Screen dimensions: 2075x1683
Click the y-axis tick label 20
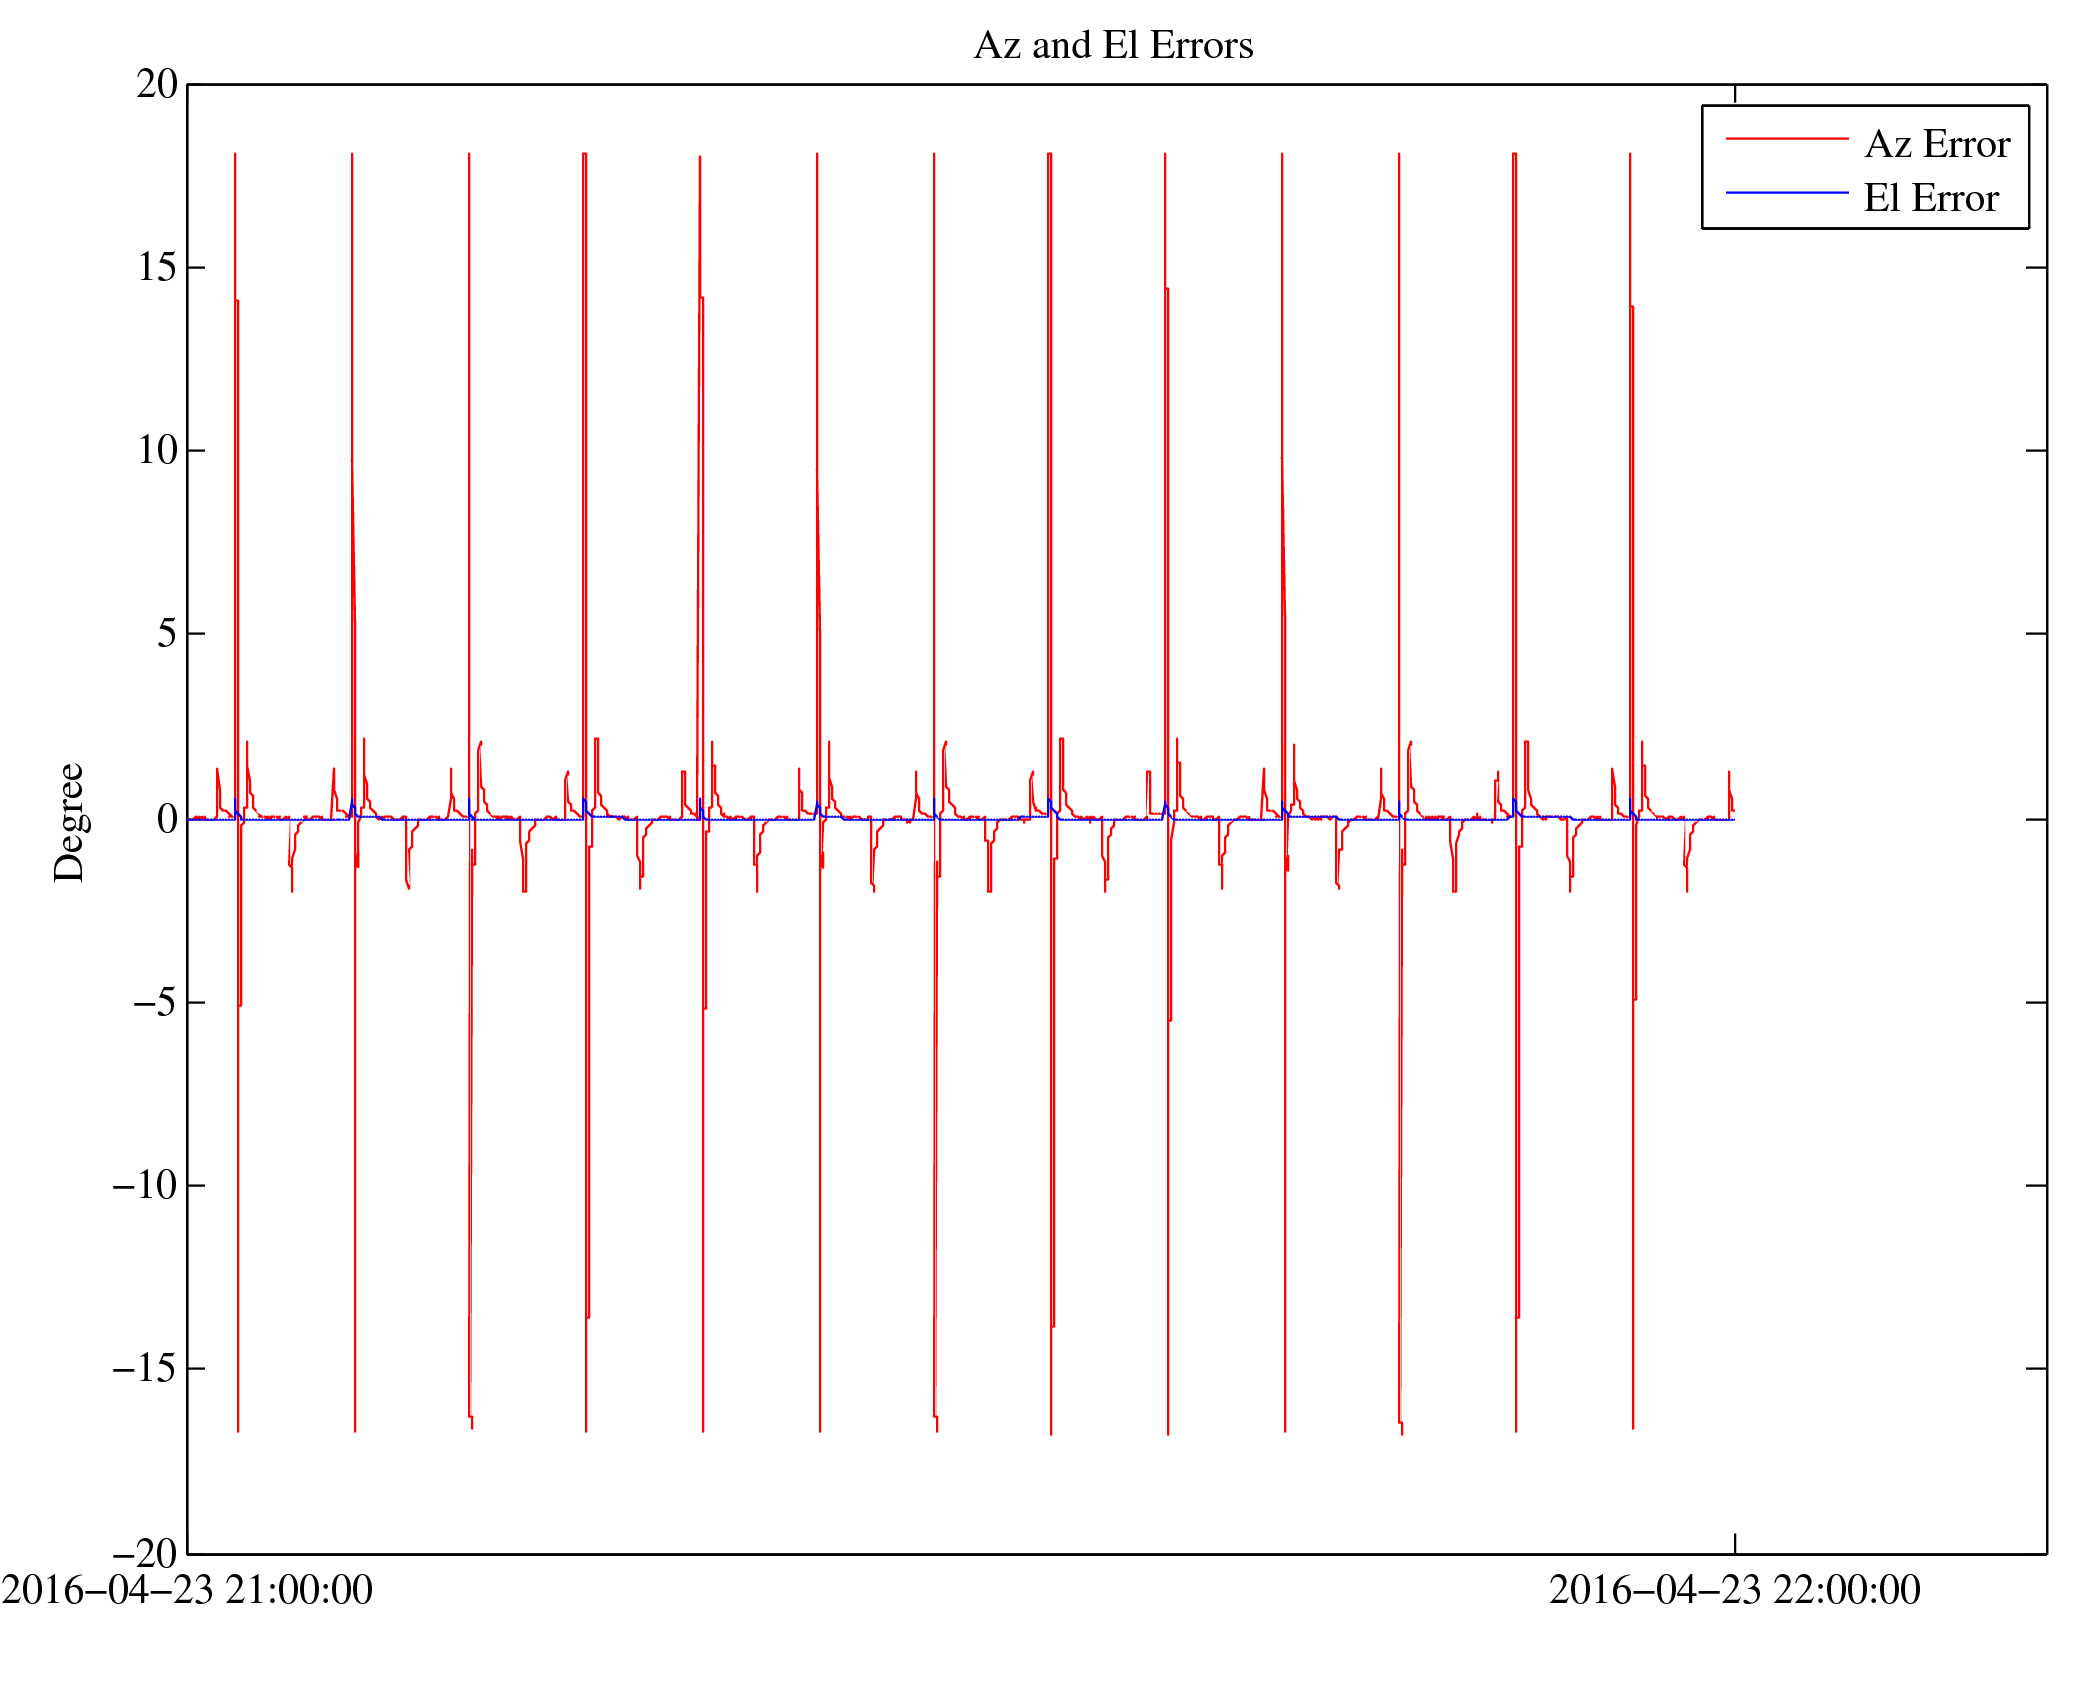pyautogui.click(x=157, y=85)
